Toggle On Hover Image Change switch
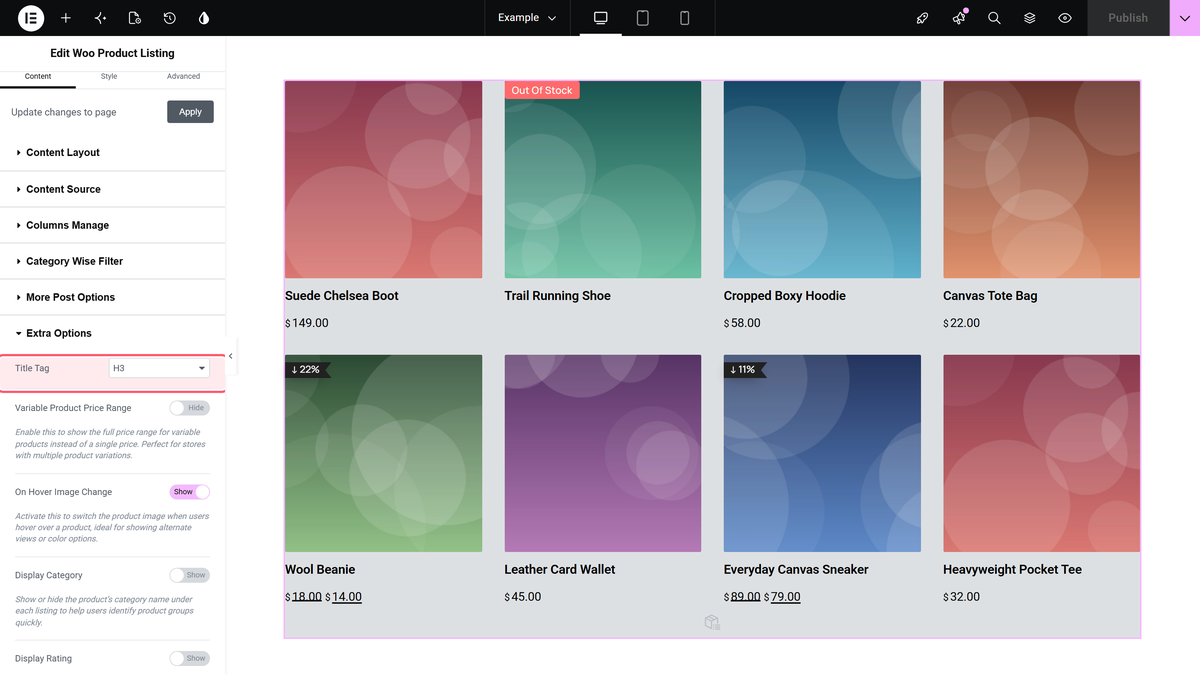Screen dimensions: 1200x675 [x=189, y=492]
